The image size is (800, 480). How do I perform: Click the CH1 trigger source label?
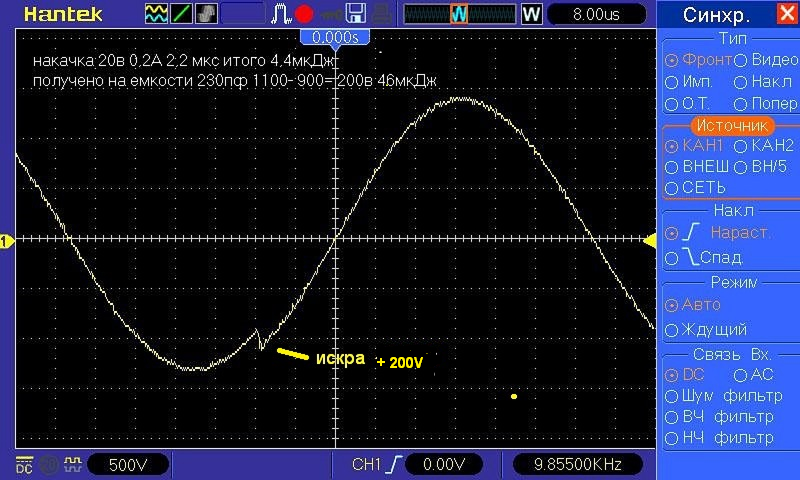coord(366,465)
